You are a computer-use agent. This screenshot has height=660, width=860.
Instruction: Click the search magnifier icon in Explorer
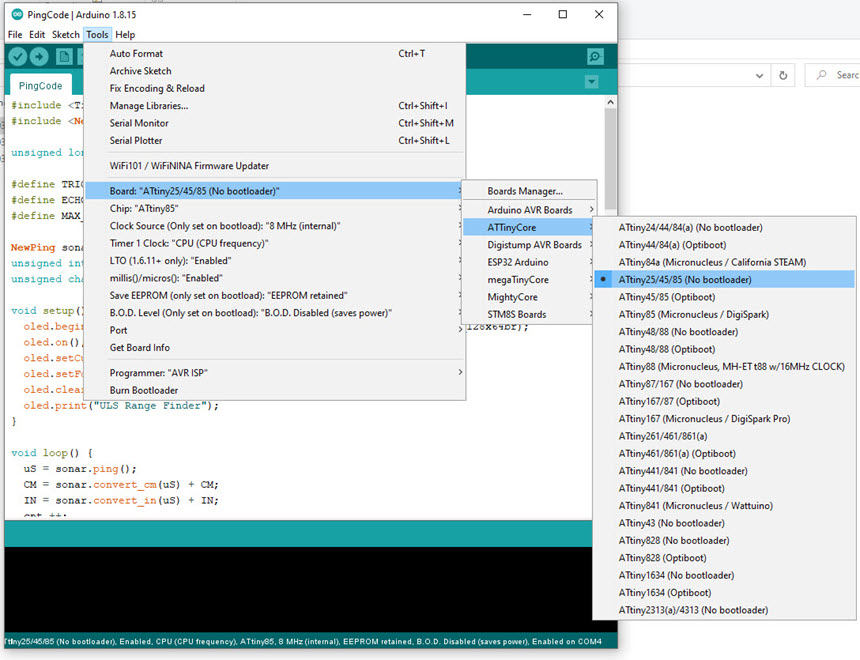tap(822, 75)
